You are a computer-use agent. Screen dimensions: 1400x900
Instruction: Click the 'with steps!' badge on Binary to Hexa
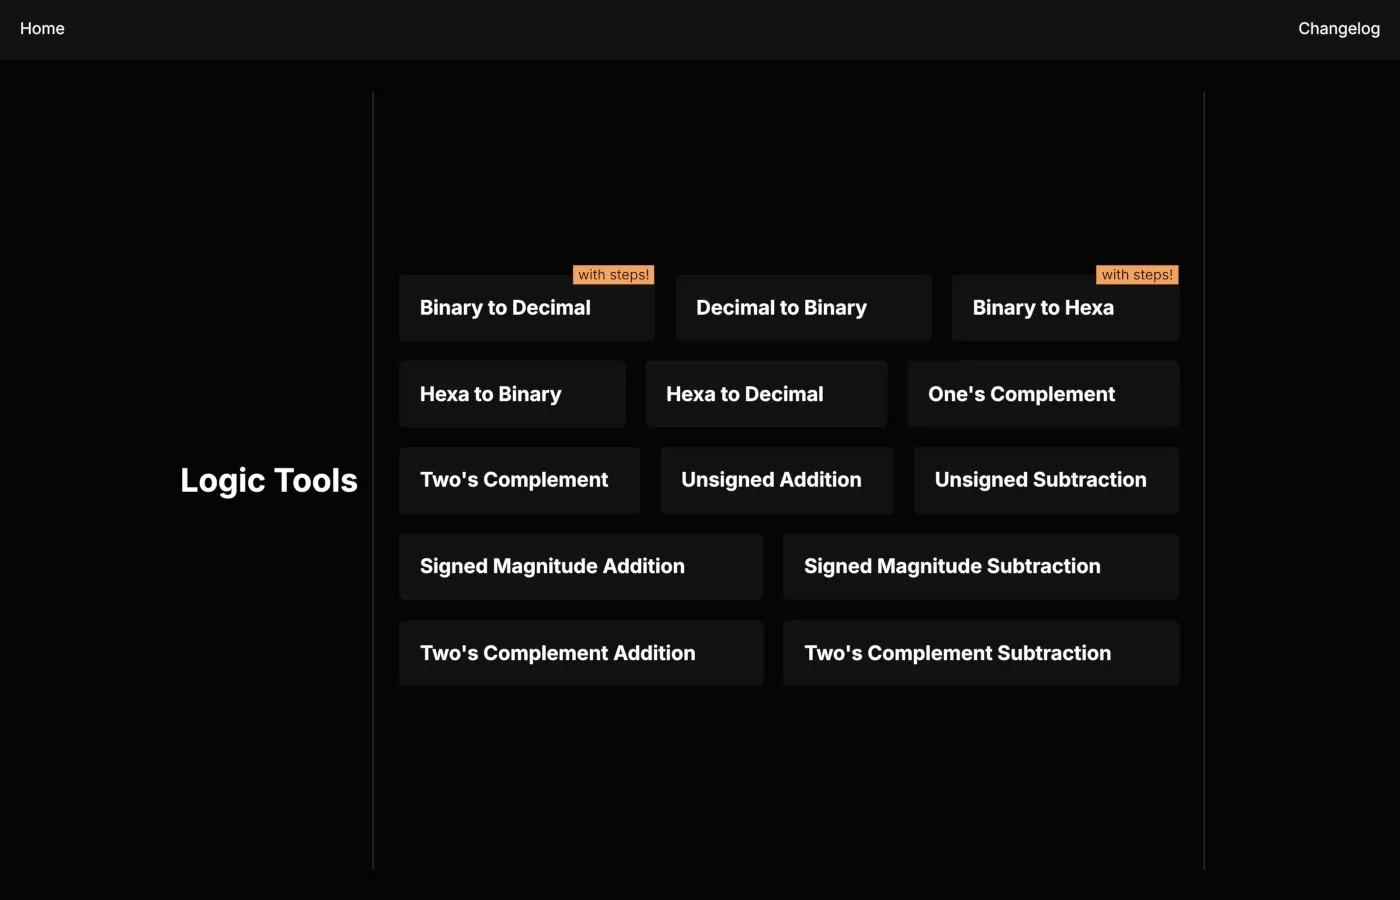coord(1137,274)
